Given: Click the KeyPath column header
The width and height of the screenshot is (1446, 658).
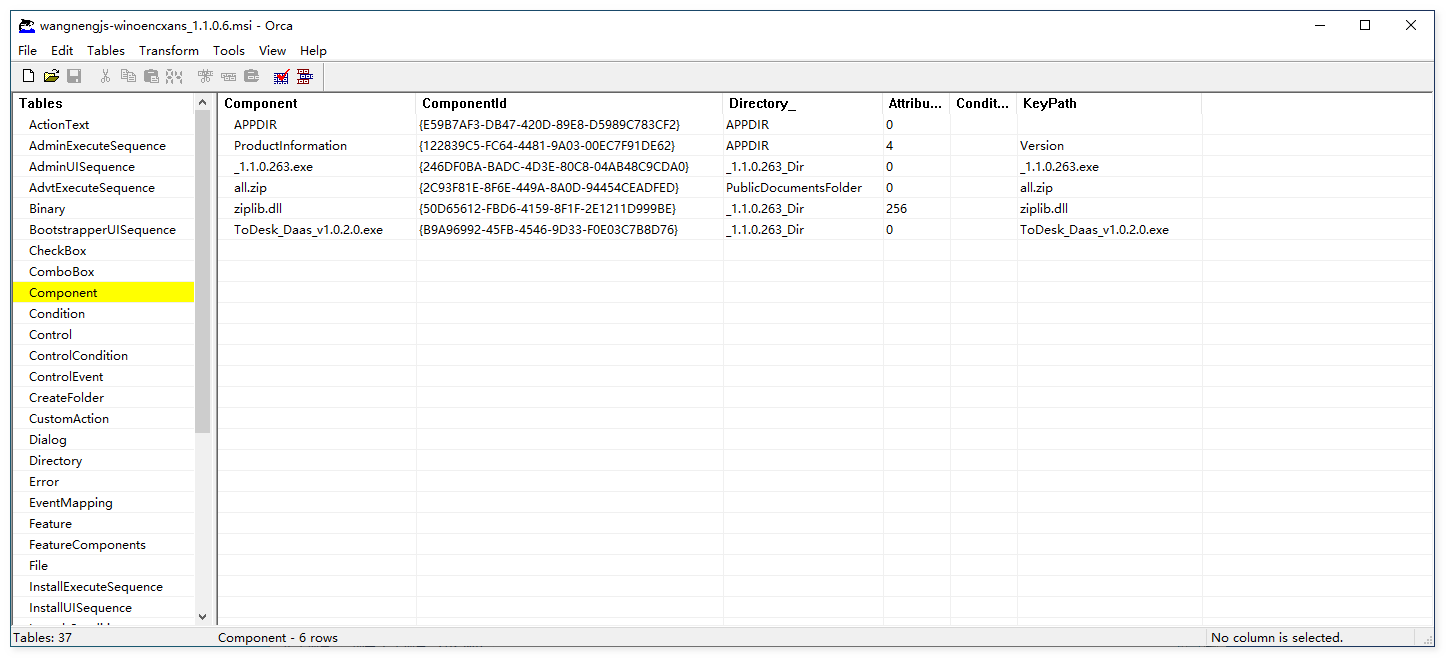Looking at the screenshot, I should pos(1108,103).
